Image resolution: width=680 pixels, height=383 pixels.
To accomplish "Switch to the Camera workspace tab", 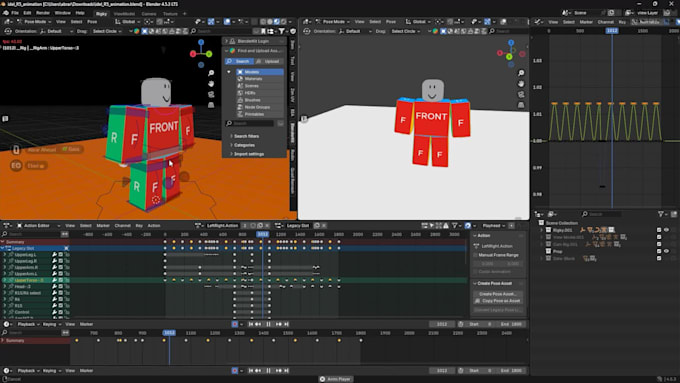I will [149, 13].
